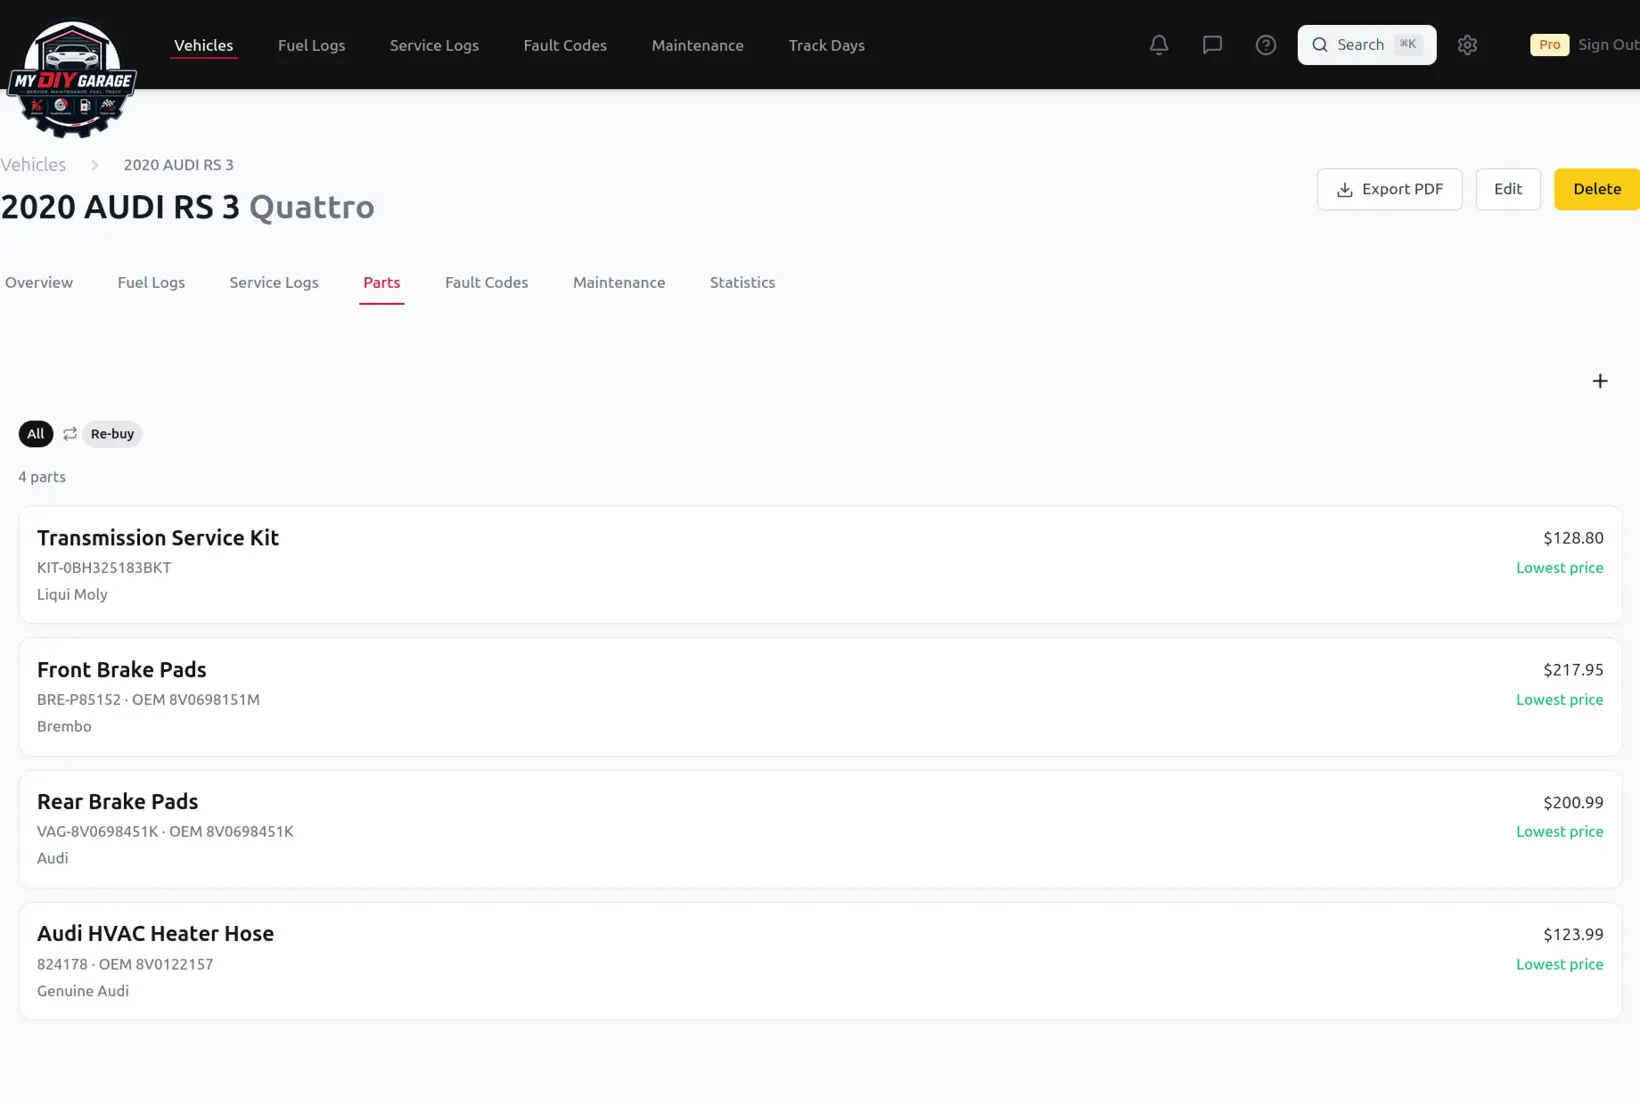
Task: Click the re-buy cycle arrows icon
Action: point(70,434)
